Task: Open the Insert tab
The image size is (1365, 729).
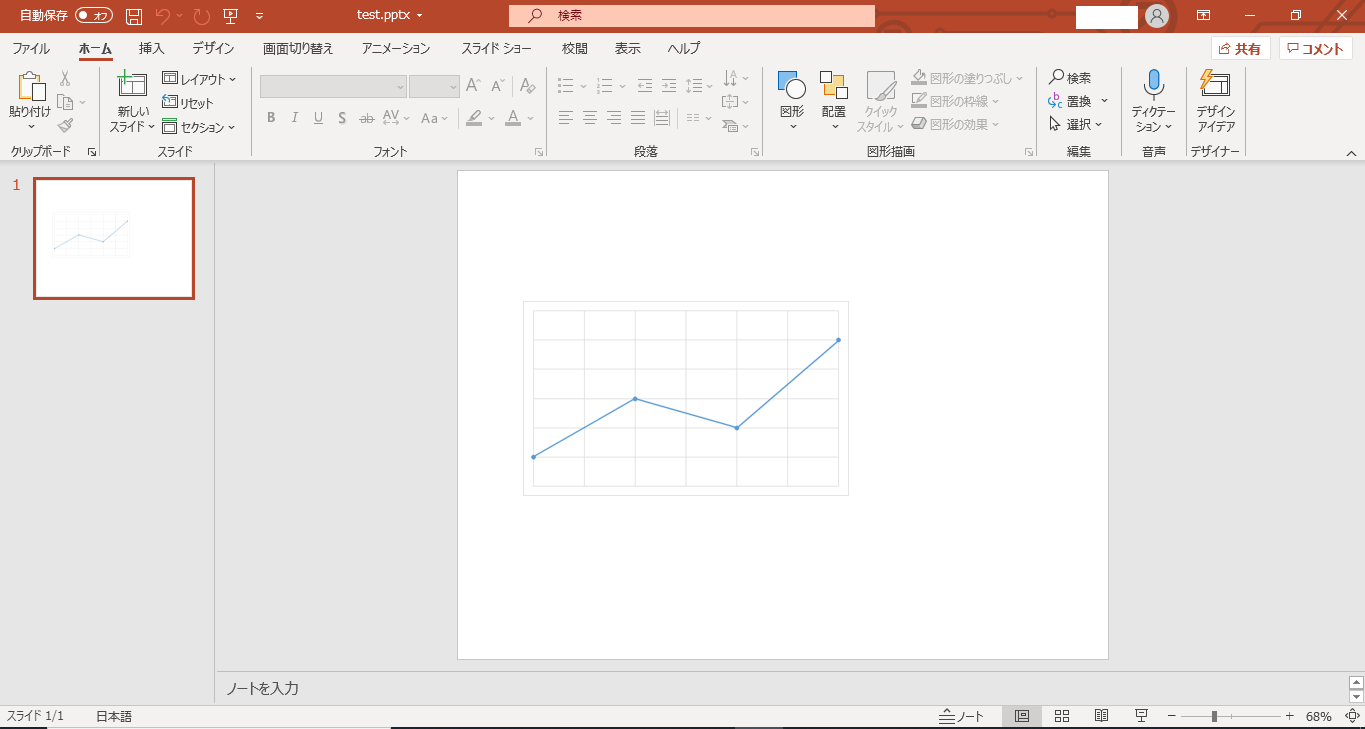Action: 152,48
